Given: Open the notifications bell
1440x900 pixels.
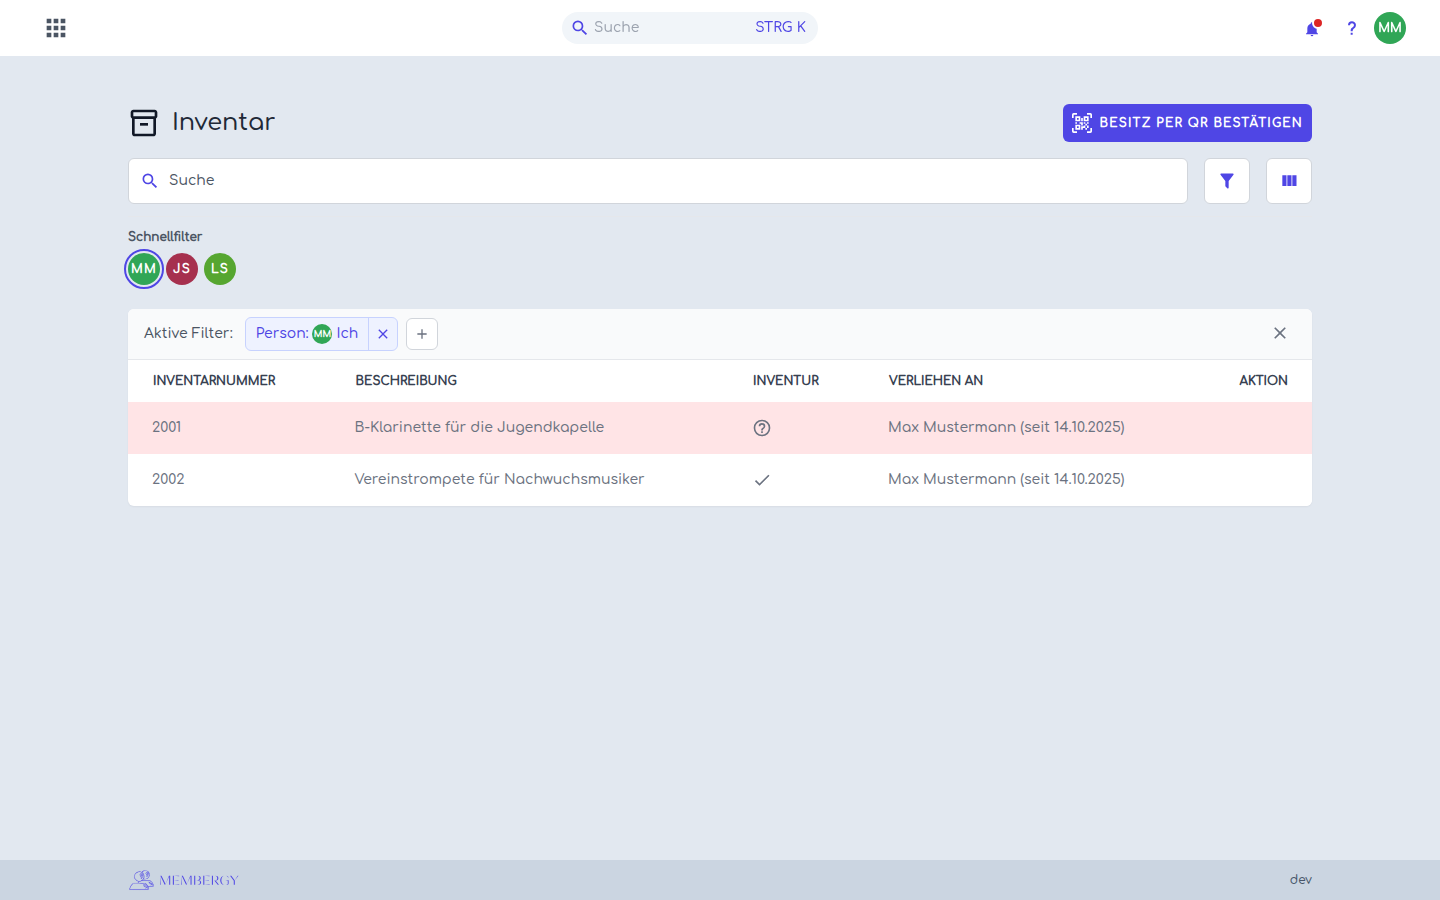Looking at the screenshot, I should pyautogui.click(x=1312, y=28).
